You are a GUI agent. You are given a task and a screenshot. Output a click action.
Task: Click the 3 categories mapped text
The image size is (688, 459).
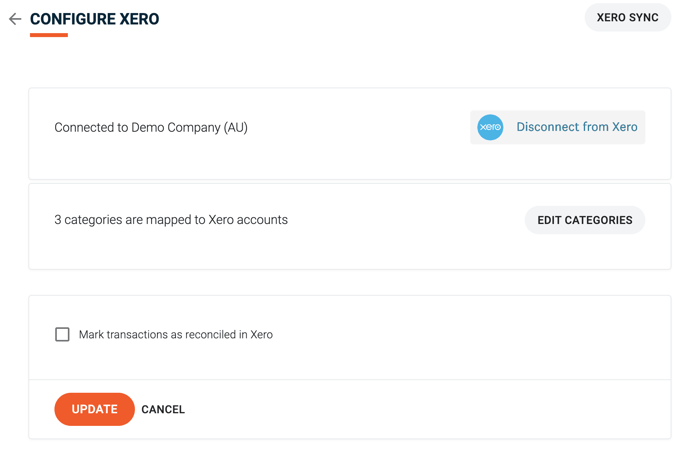tap(171, 219)
